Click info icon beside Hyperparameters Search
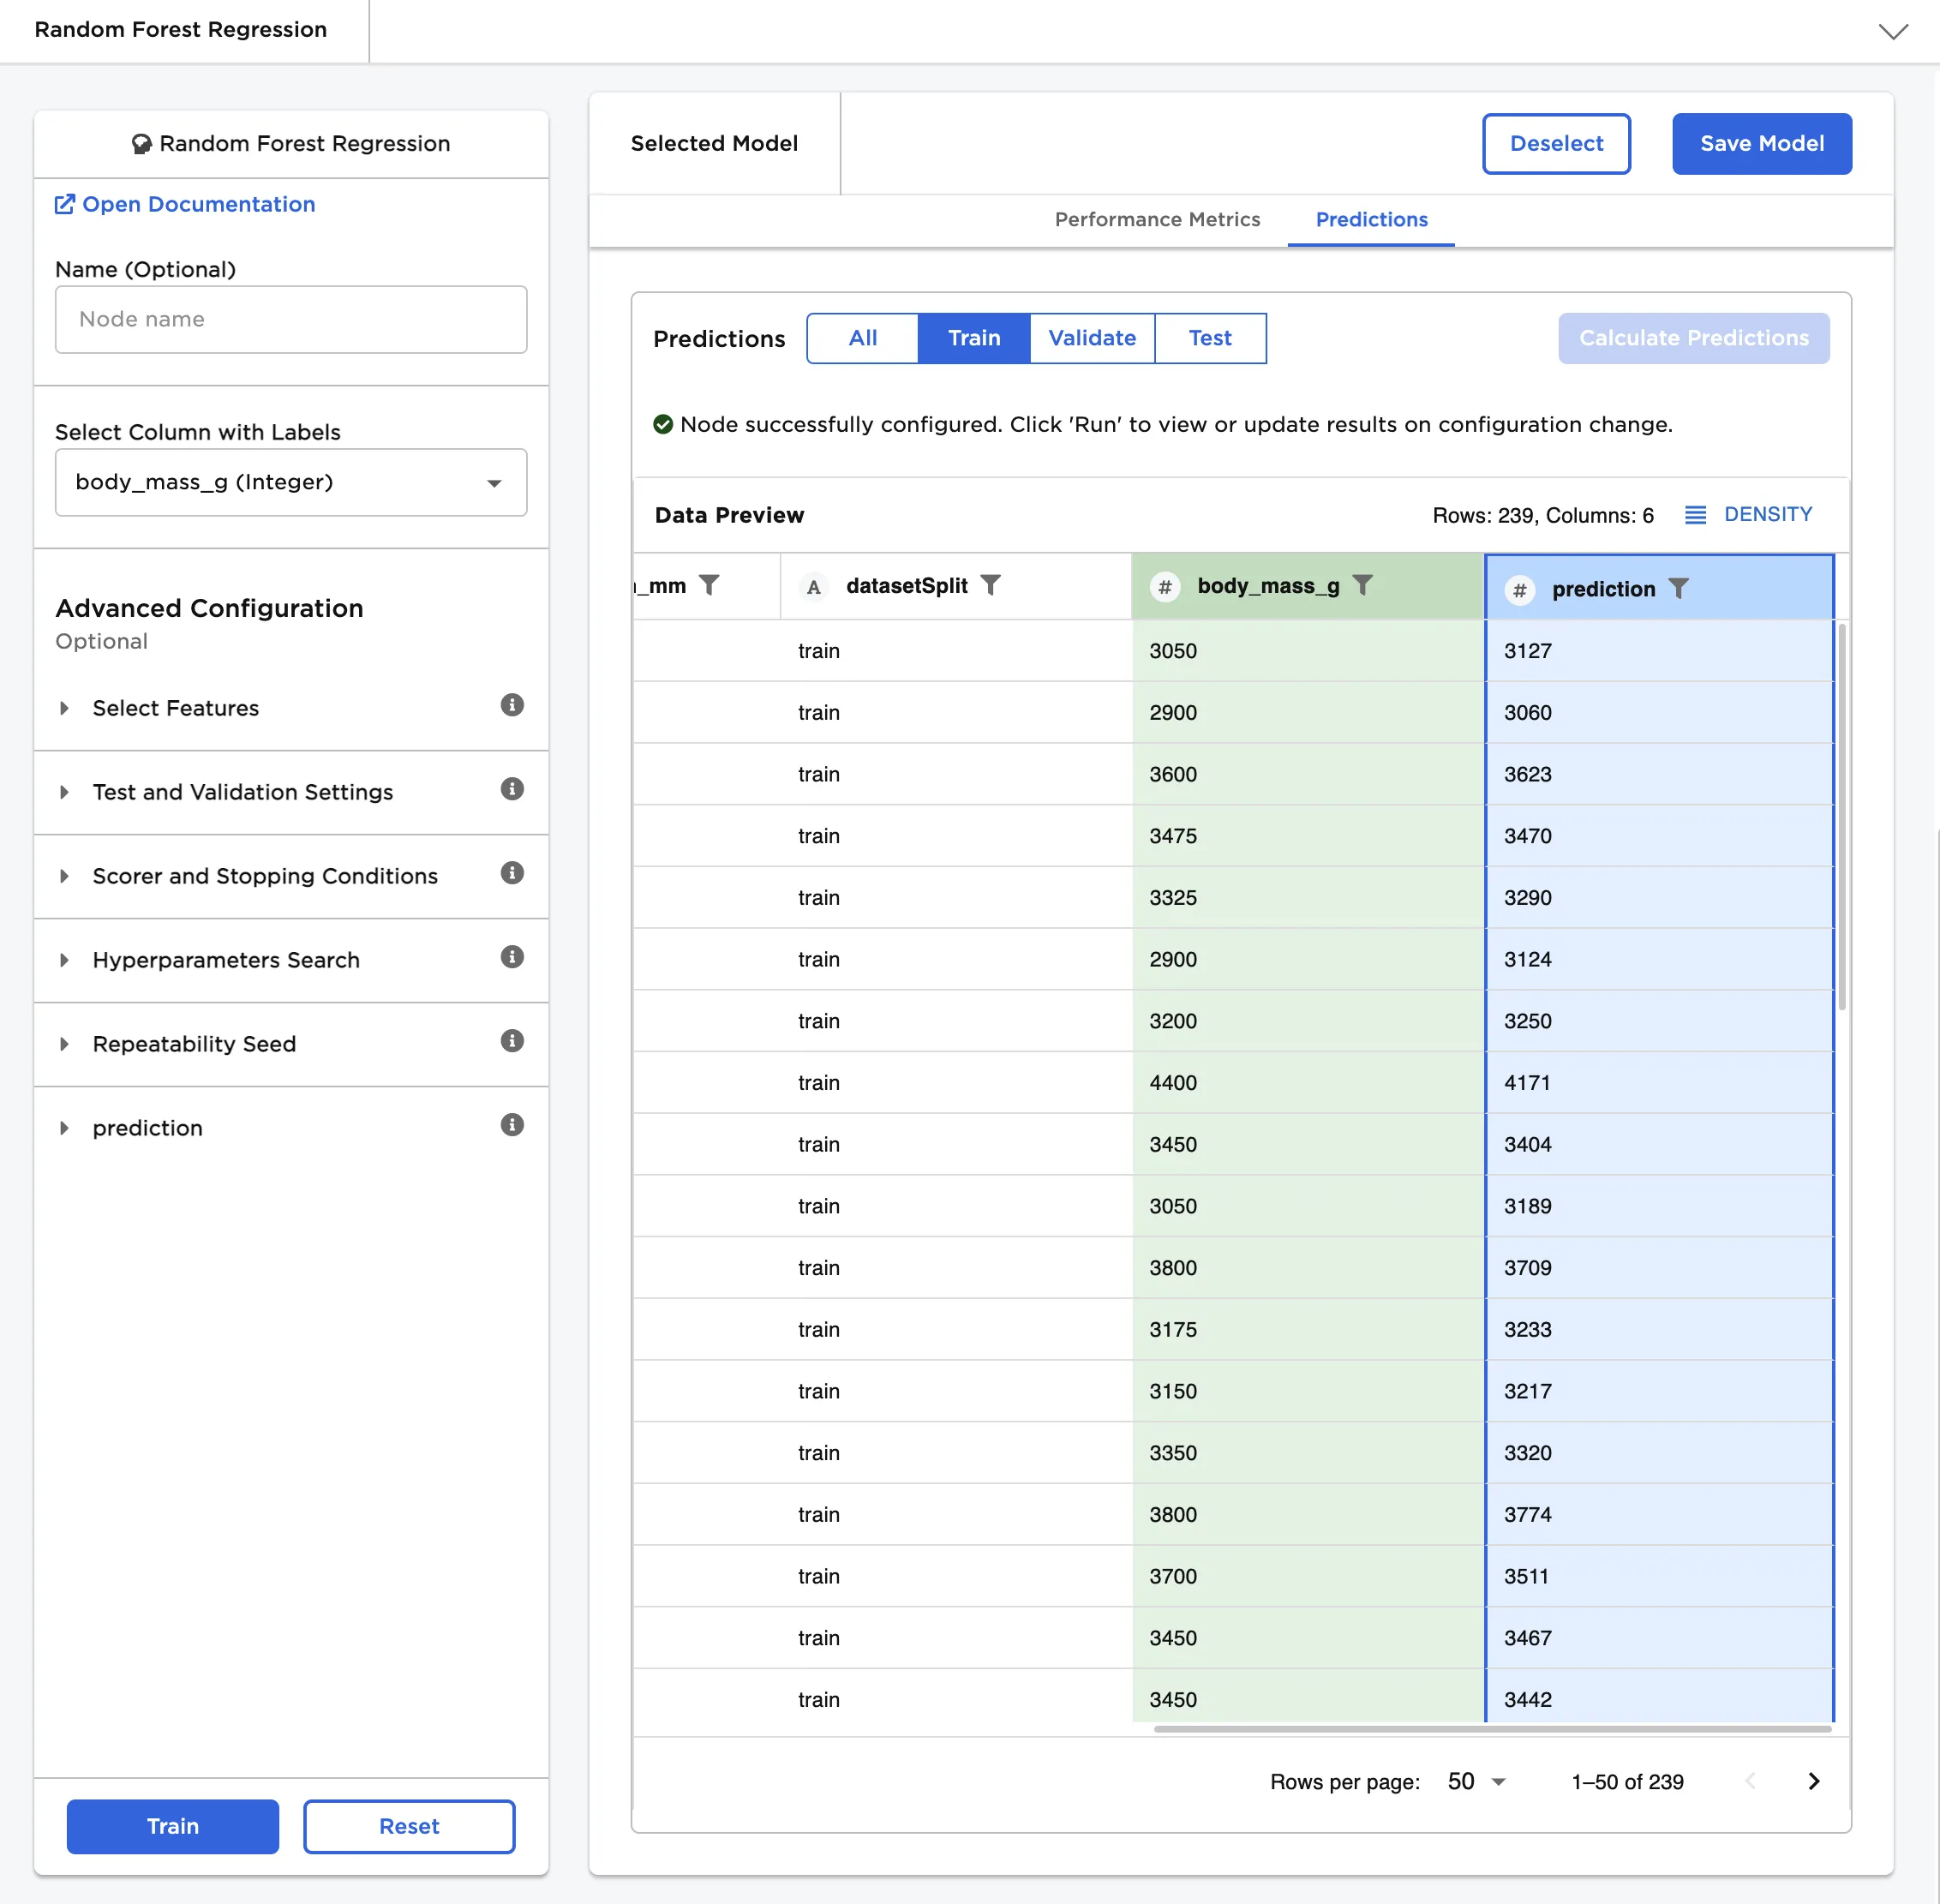Viewport: 1940px width, 1904px height. 512,957
